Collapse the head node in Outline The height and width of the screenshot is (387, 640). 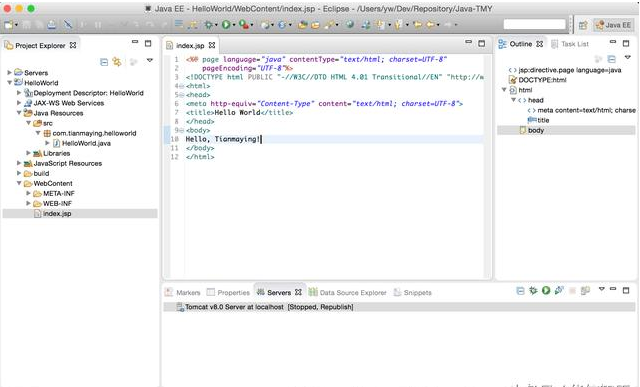(x=514, y=100)
